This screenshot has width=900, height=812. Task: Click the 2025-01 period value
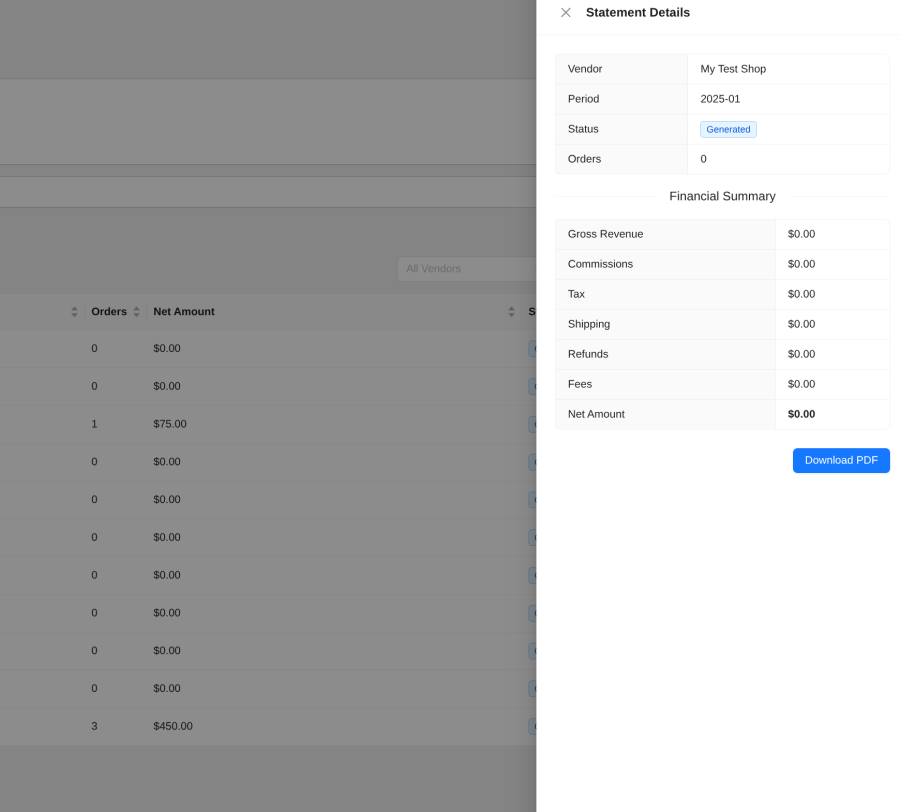coord(720,99)
